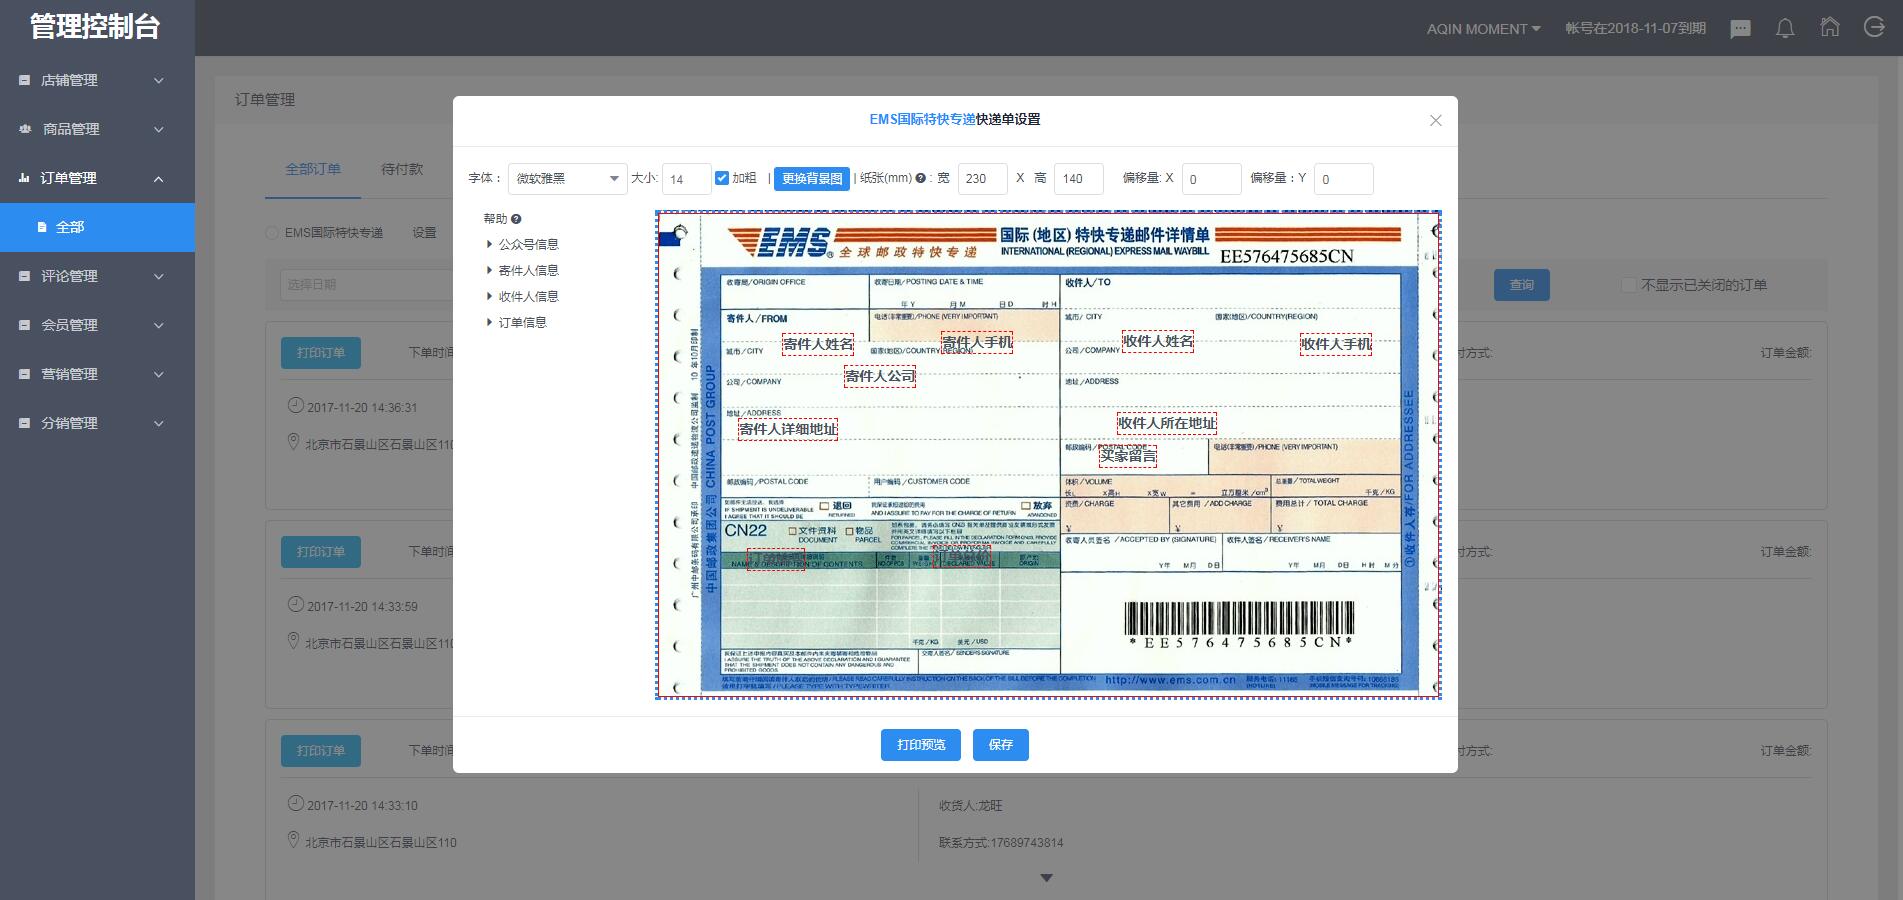Toggle the 加粗 bold checkbox

(722, 178)
